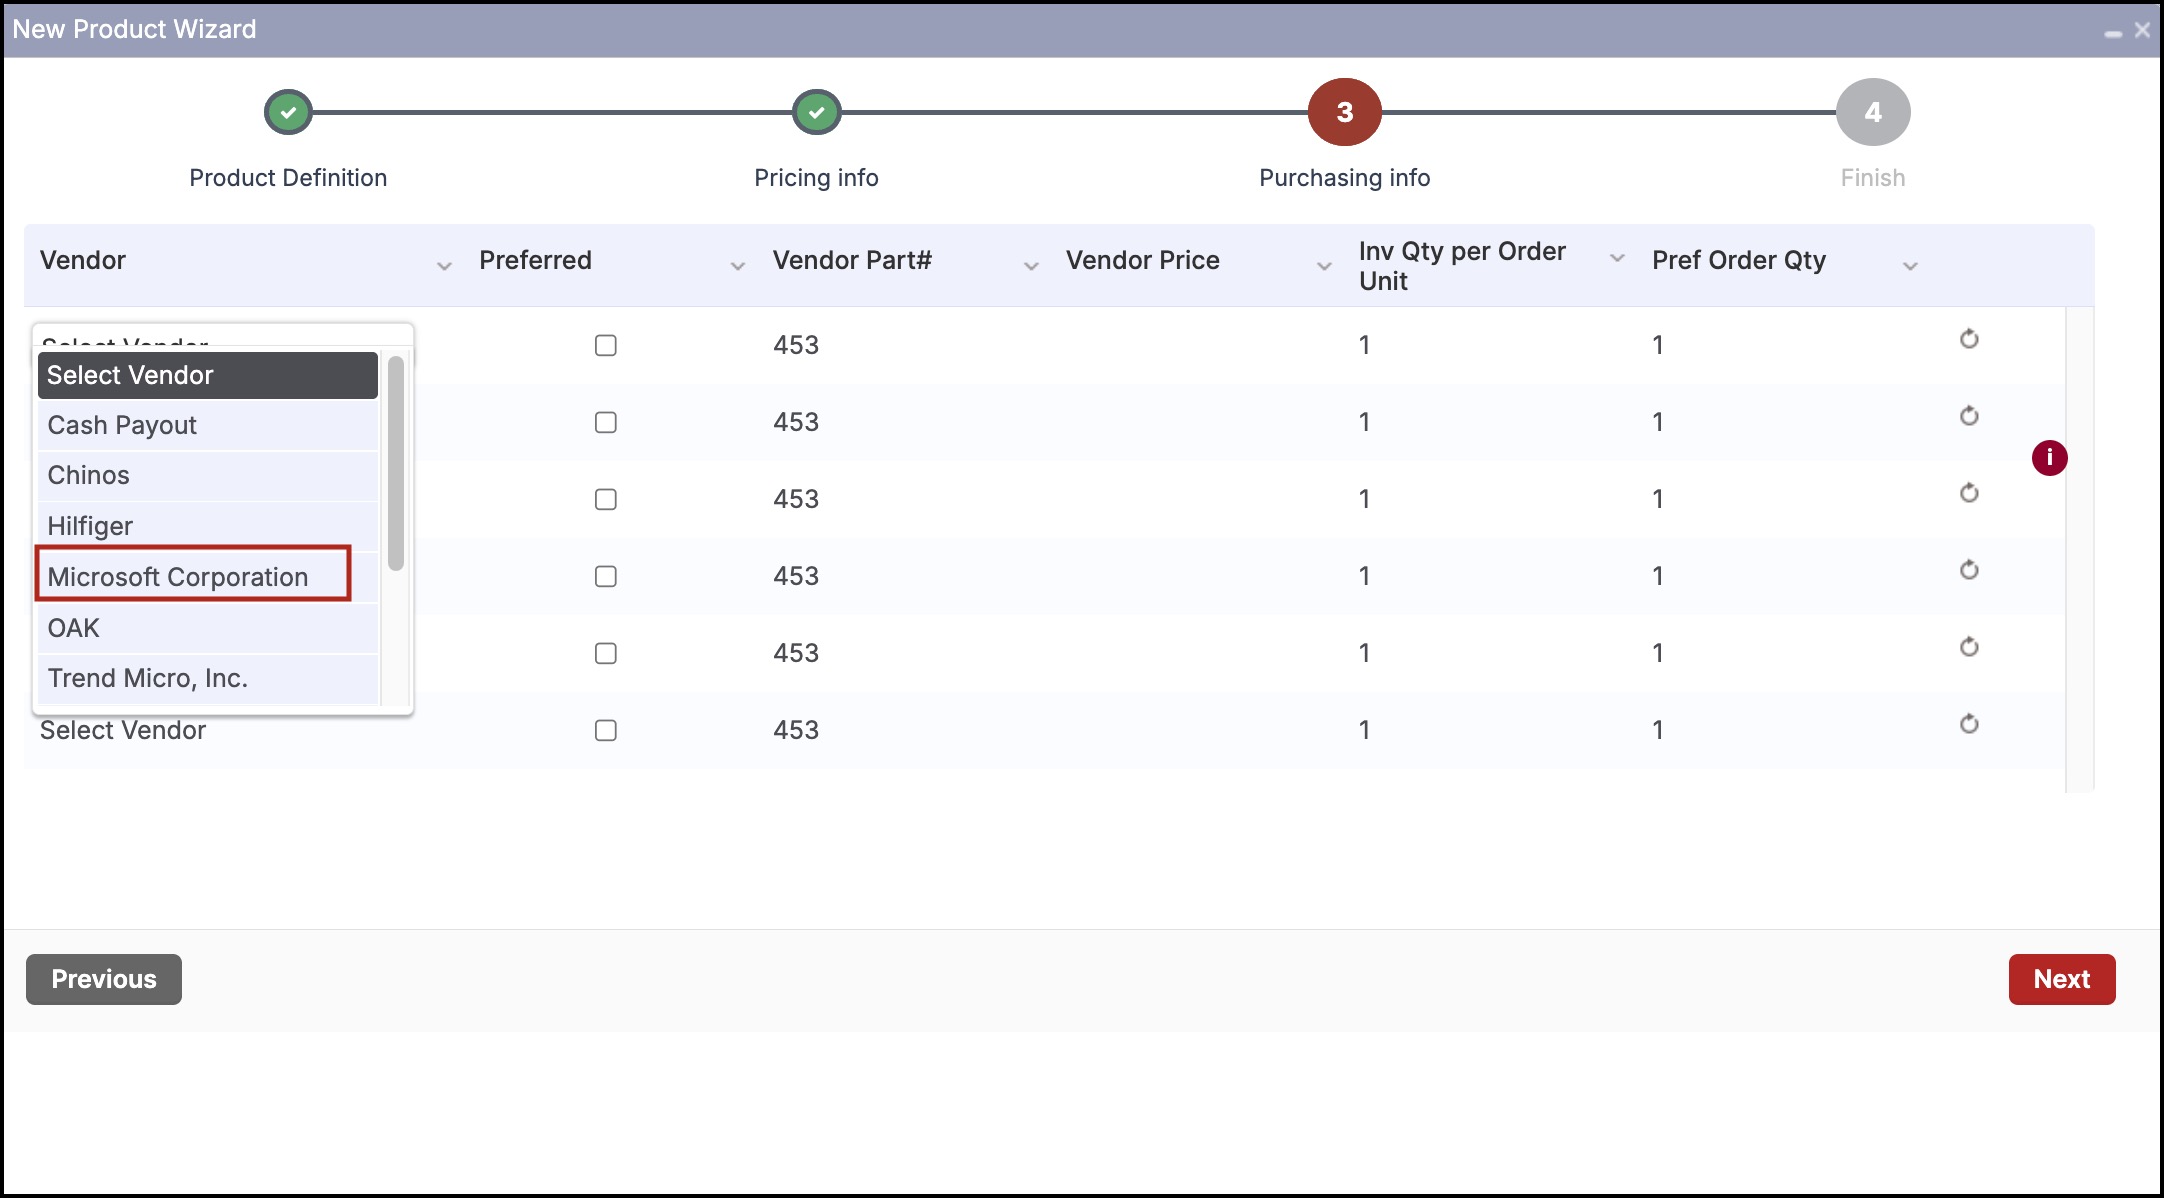The height and width of the screenshot is (1198, 2164).
Task: Close the New Product Wizard window
Action: click(x=2142, y=30)
